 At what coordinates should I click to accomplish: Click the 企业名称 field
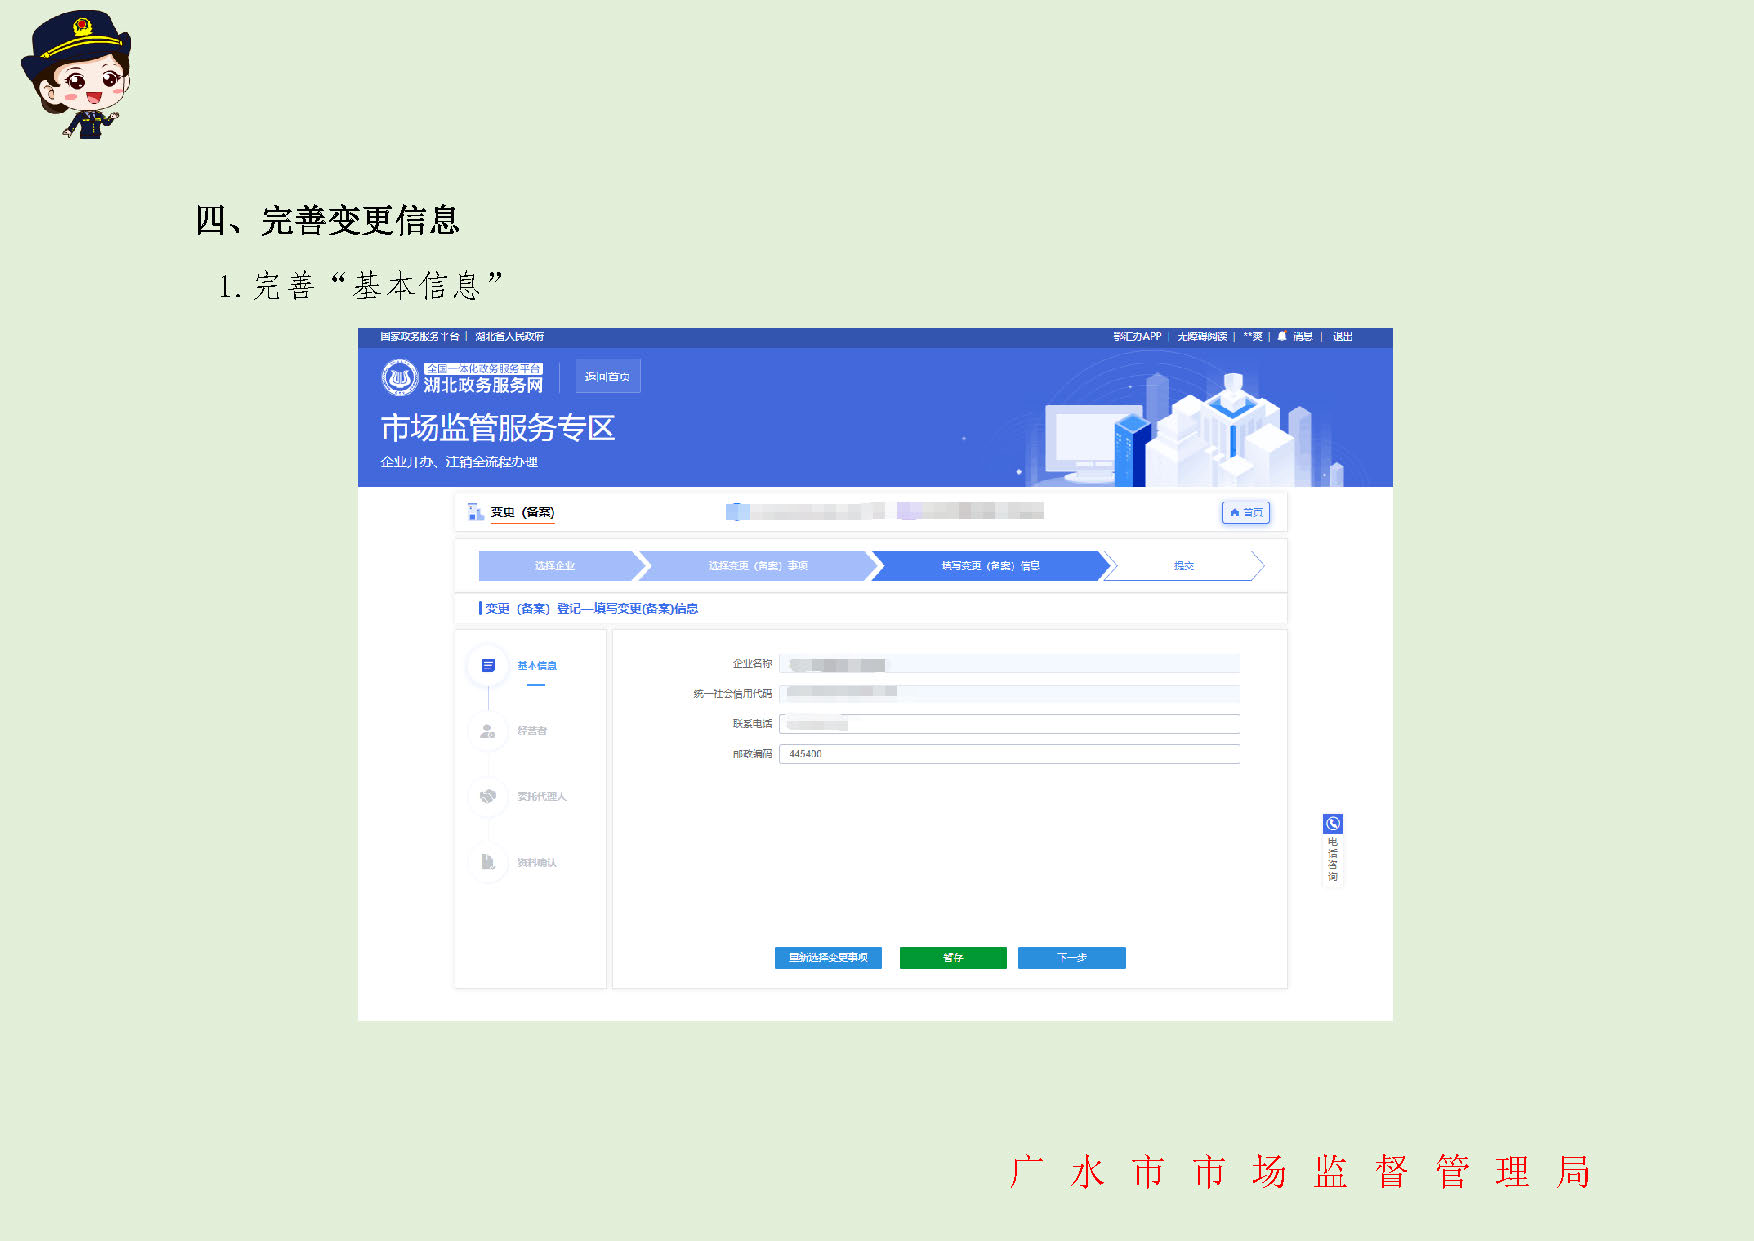pyautogui.click(x=1009, y=664)
